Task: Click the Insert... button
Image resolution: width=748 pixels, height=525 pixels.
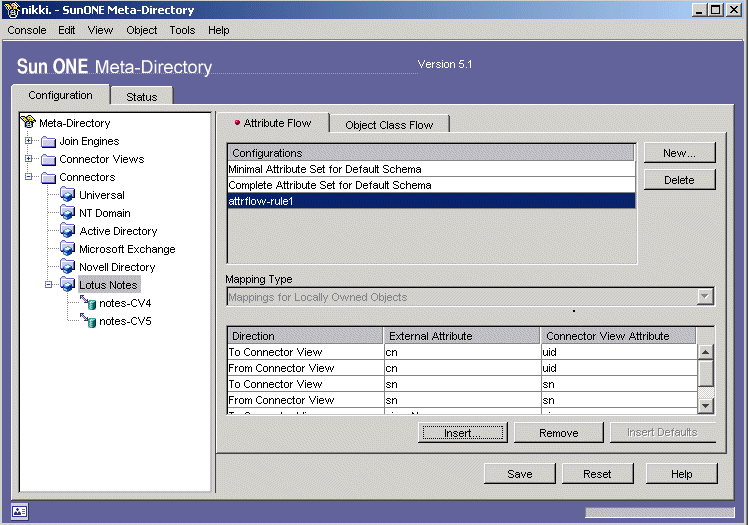Action: 462,433
